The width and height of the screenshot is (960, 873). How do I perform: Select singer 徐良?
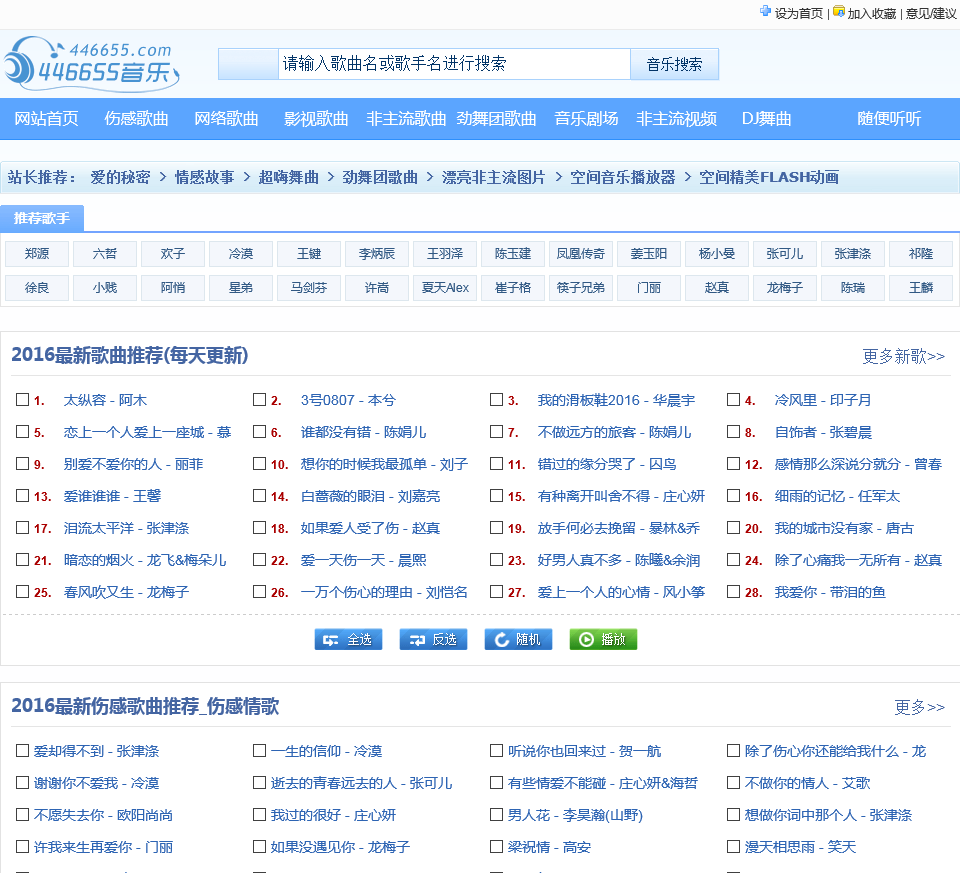click(37, 288)
